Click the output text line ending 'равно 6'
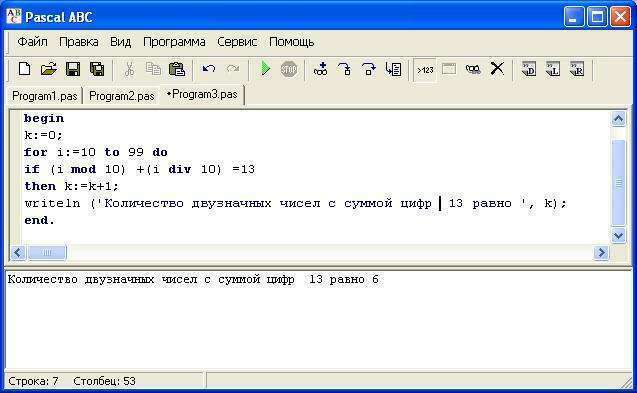 pos(193,280)
